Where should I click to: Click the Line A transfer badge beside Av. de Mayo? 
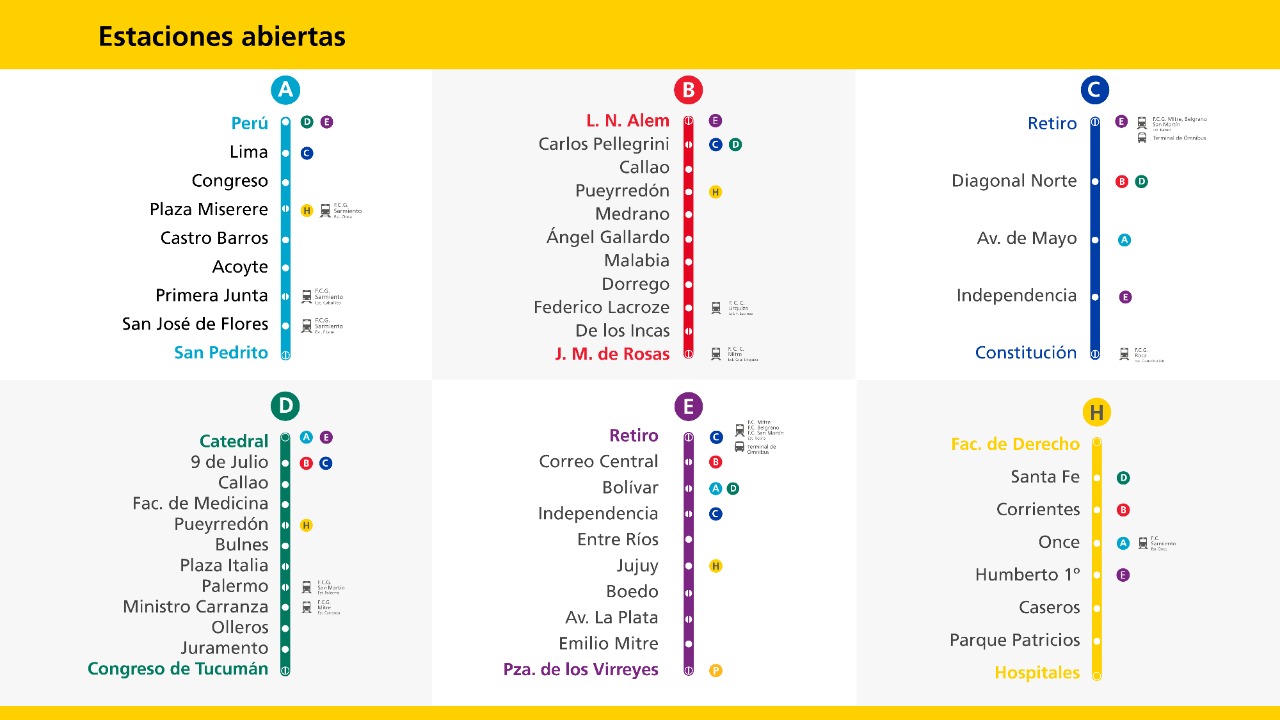[1124, 240]
